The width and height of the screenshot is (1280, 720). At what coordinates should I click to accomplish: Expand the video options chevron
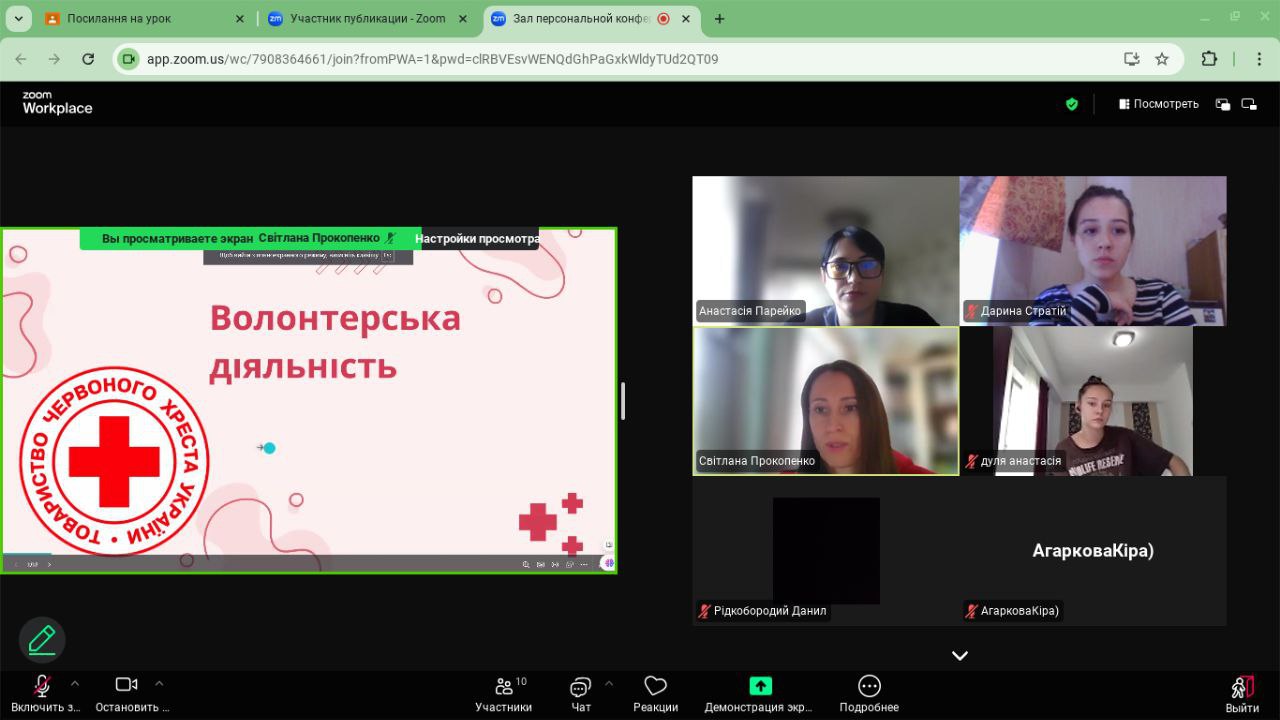click(x=159, y=684)
